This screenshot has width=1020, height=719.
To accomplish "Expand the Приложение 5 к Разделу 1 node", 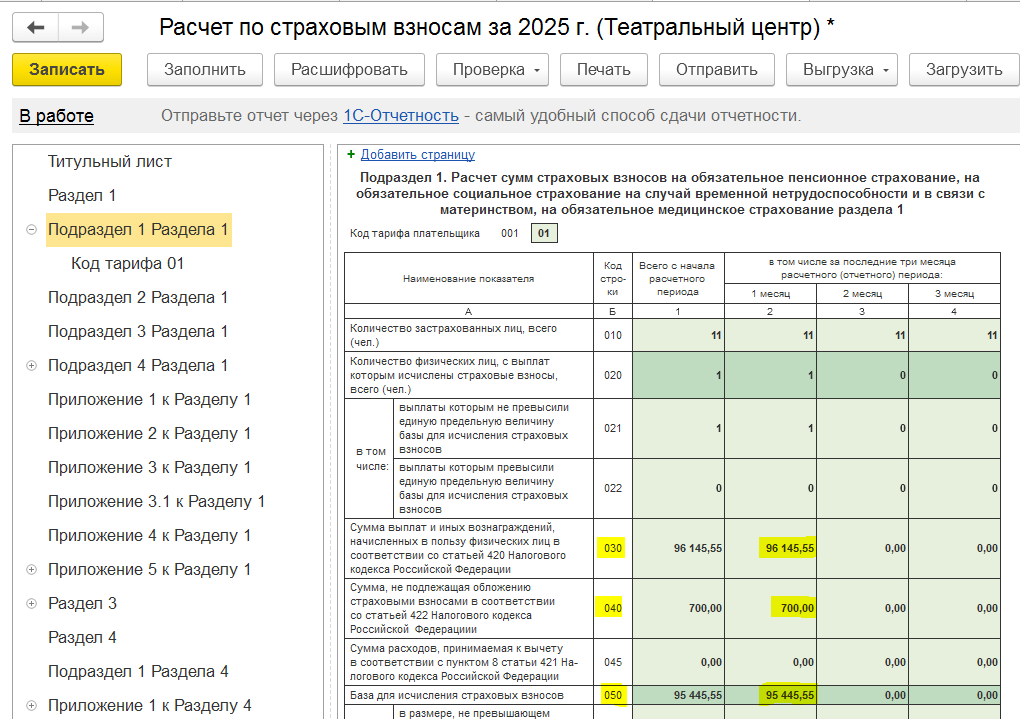I will pos(31,570).
